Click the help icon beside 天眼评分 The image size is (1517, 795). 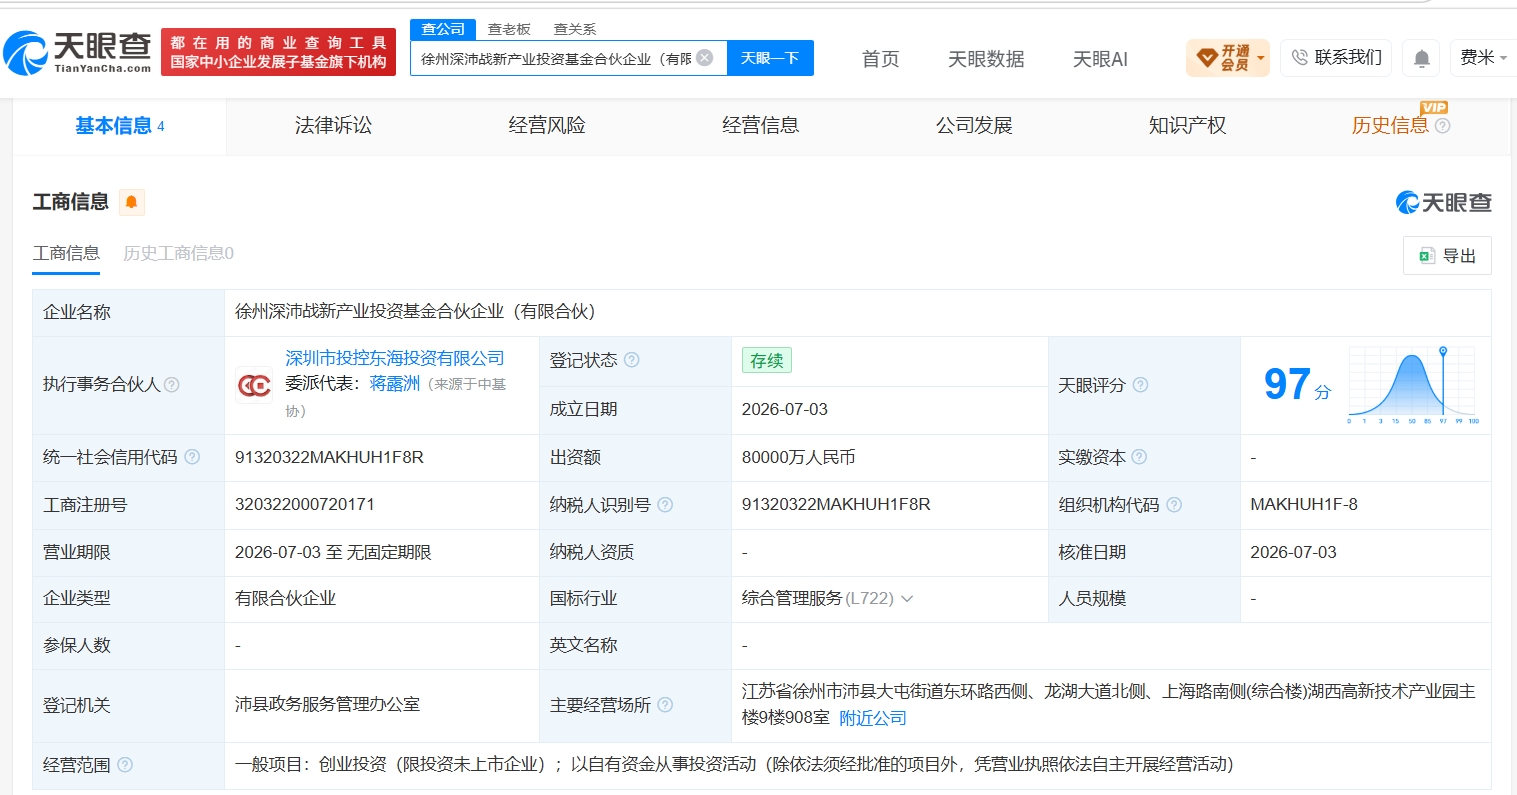(1140, 385)
